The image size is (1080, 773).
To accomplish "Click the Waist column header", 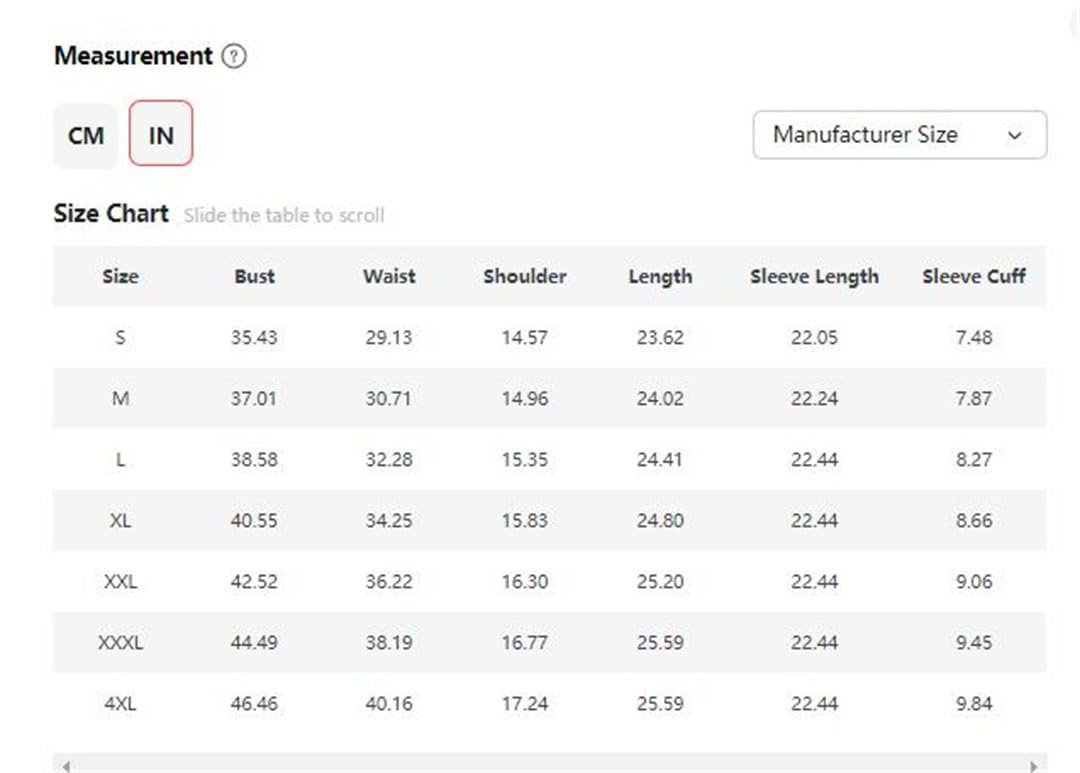I will (x=389, y=276).
